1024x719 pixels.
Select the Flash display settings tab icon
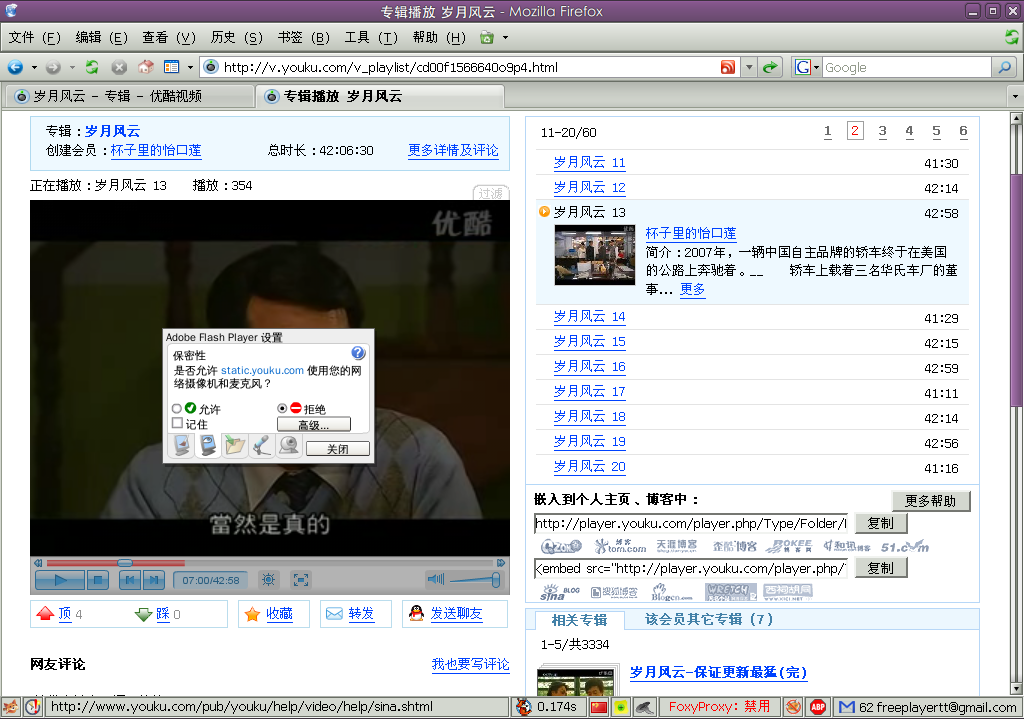182,446
